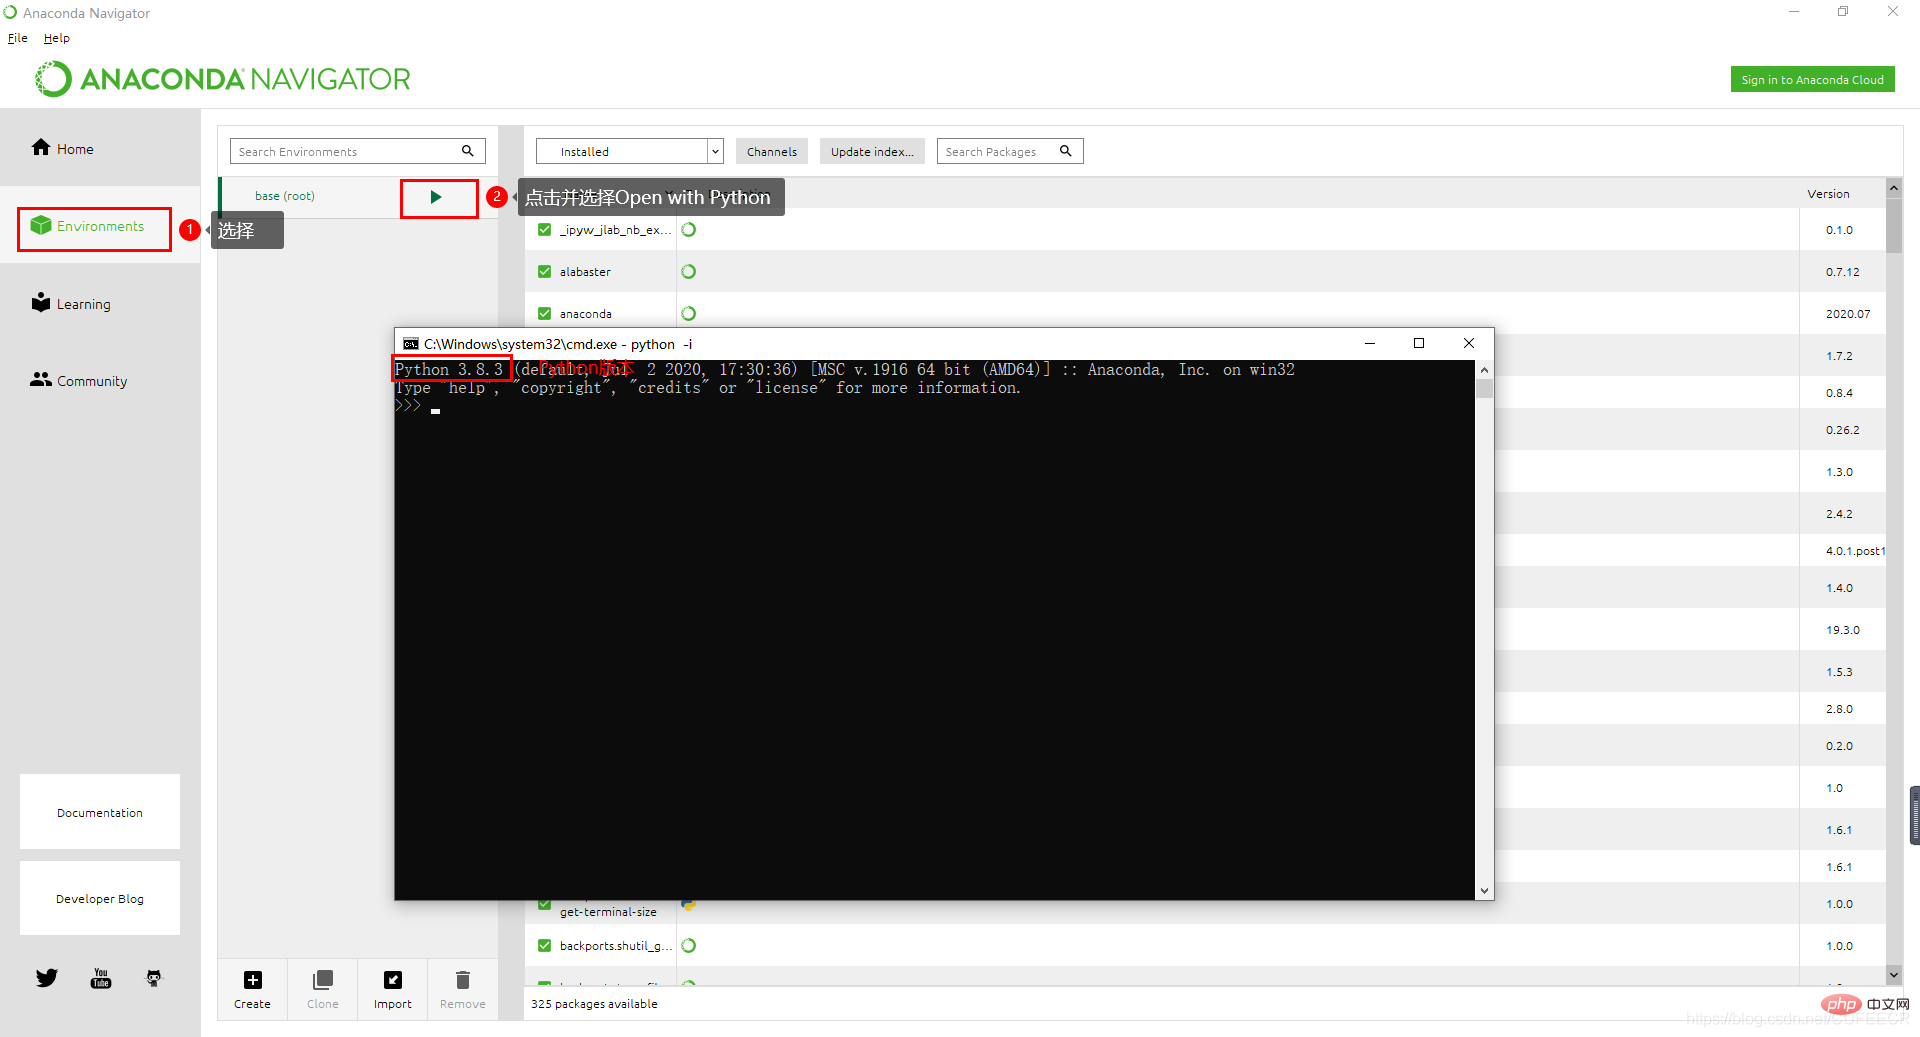Click the search magnifier in Search Environments
The image size is (1920, 1037).
click(467, 151)
